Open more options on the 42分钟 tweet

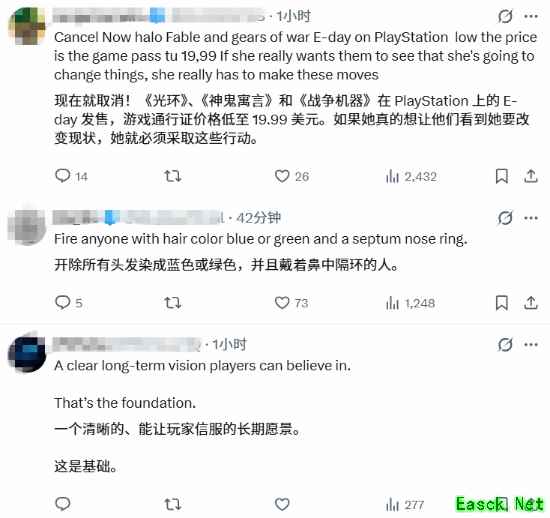(x=531, y=218)
